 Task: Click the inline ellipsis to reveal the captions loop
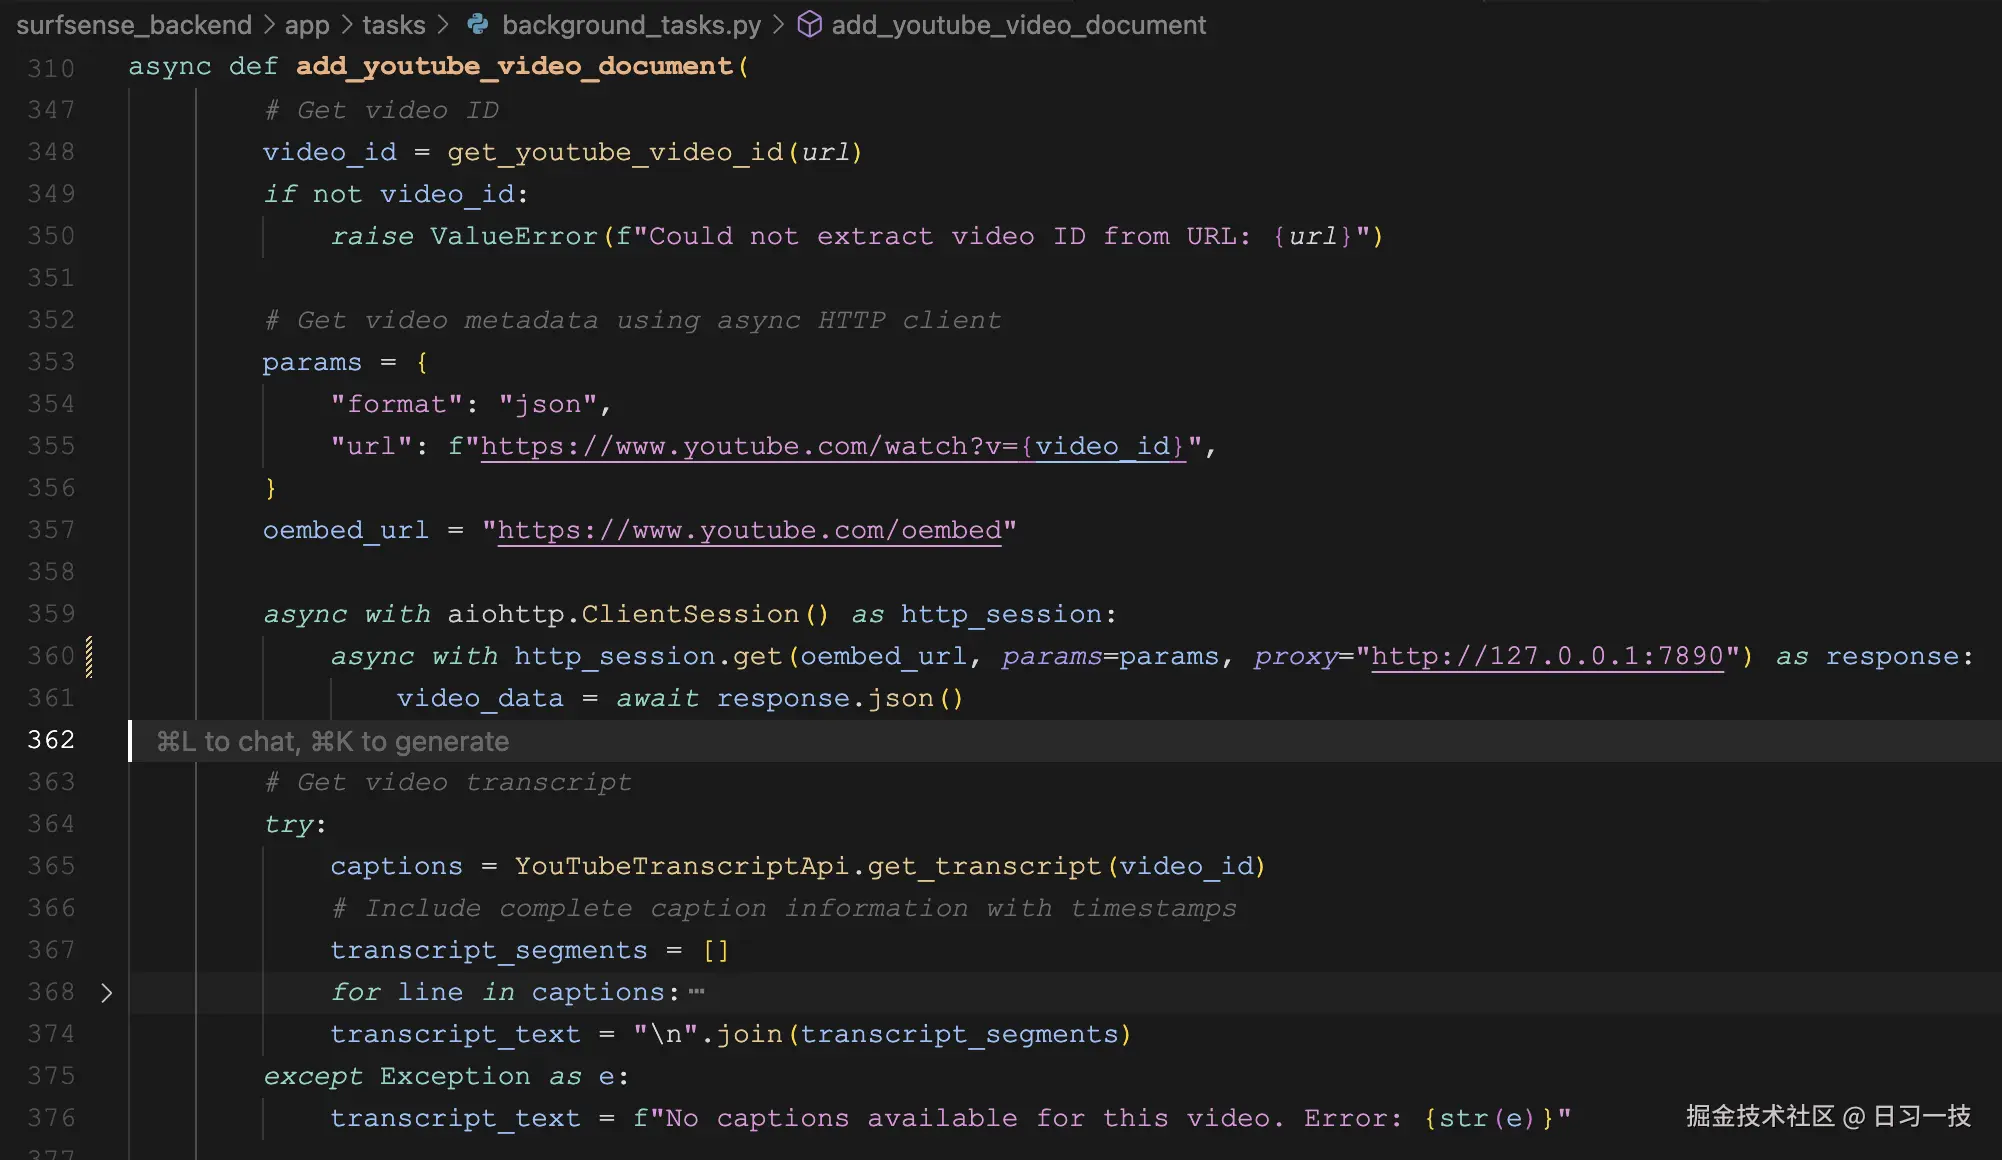coord(697,990)
